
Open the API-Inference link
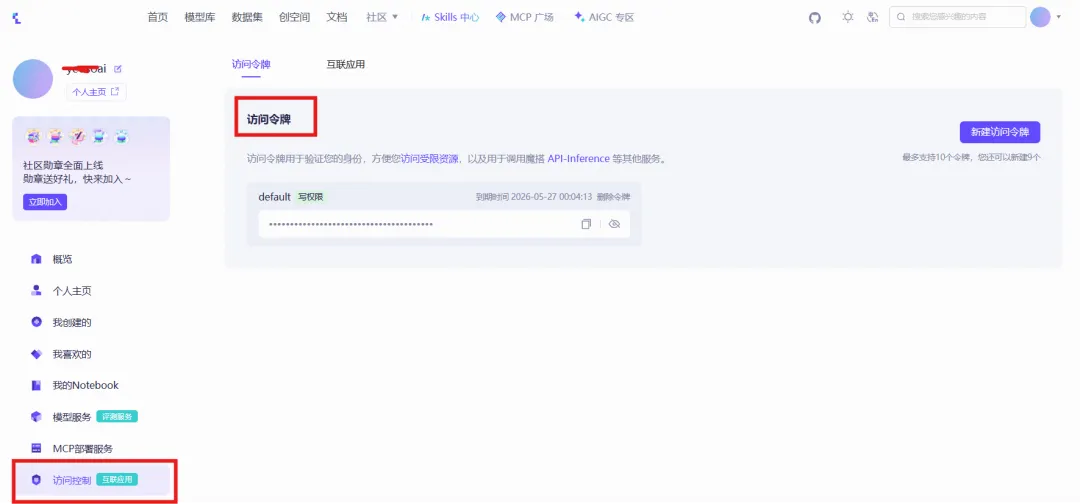[579, 158]
